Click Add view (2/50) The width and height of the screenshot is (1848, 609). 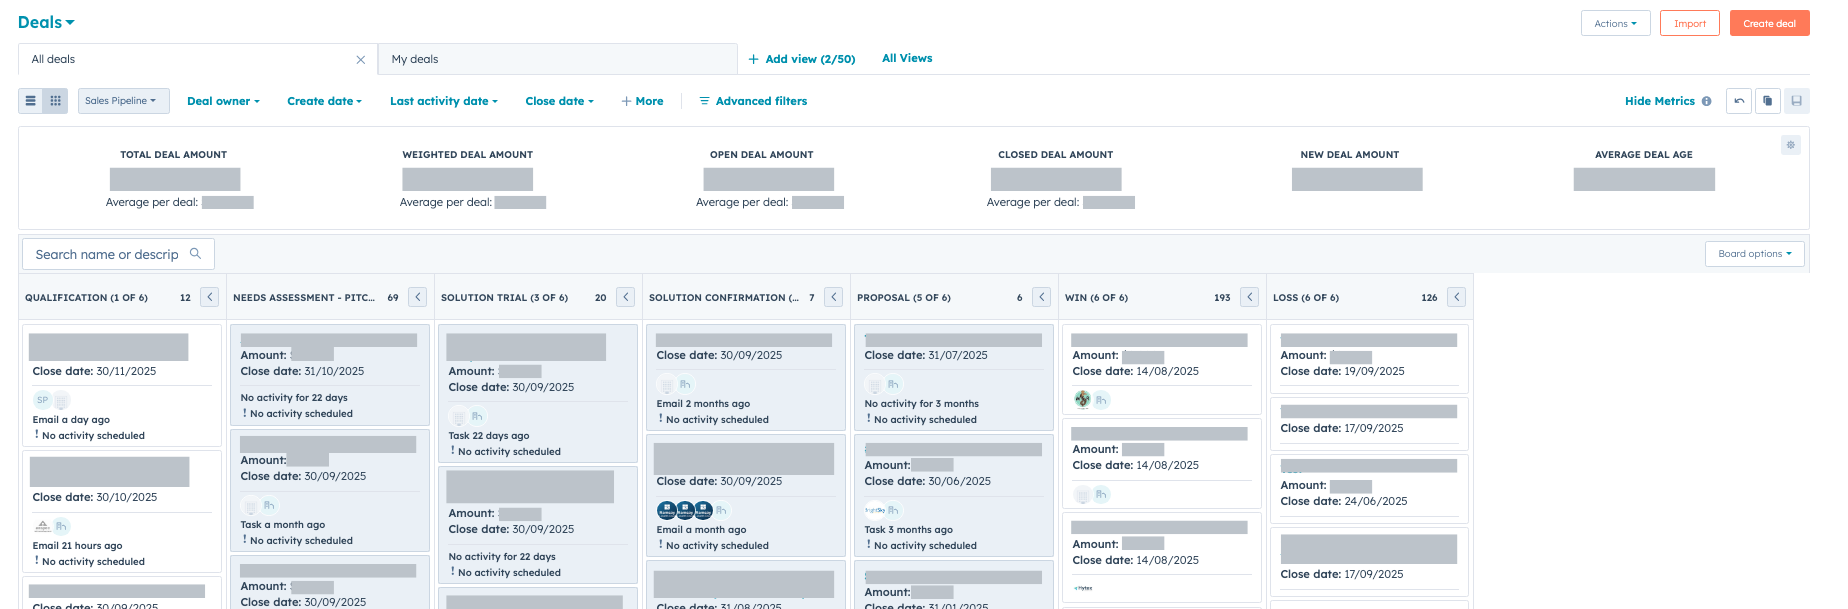pos(802,59)
